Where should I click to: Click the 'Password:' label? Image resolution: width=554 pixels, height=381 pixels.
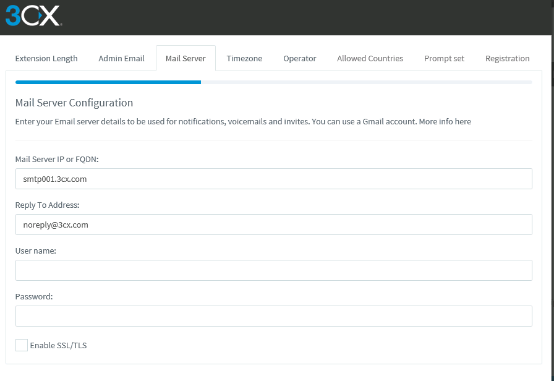pyautogui.click(x=34, y=297)
